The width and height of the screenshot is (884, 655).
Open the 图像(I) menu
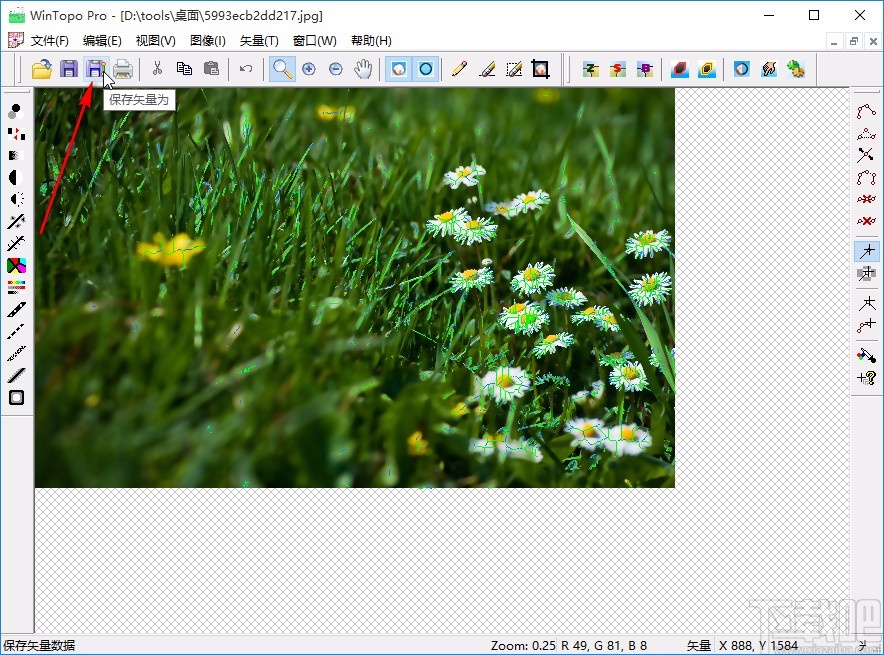(208, 41)
